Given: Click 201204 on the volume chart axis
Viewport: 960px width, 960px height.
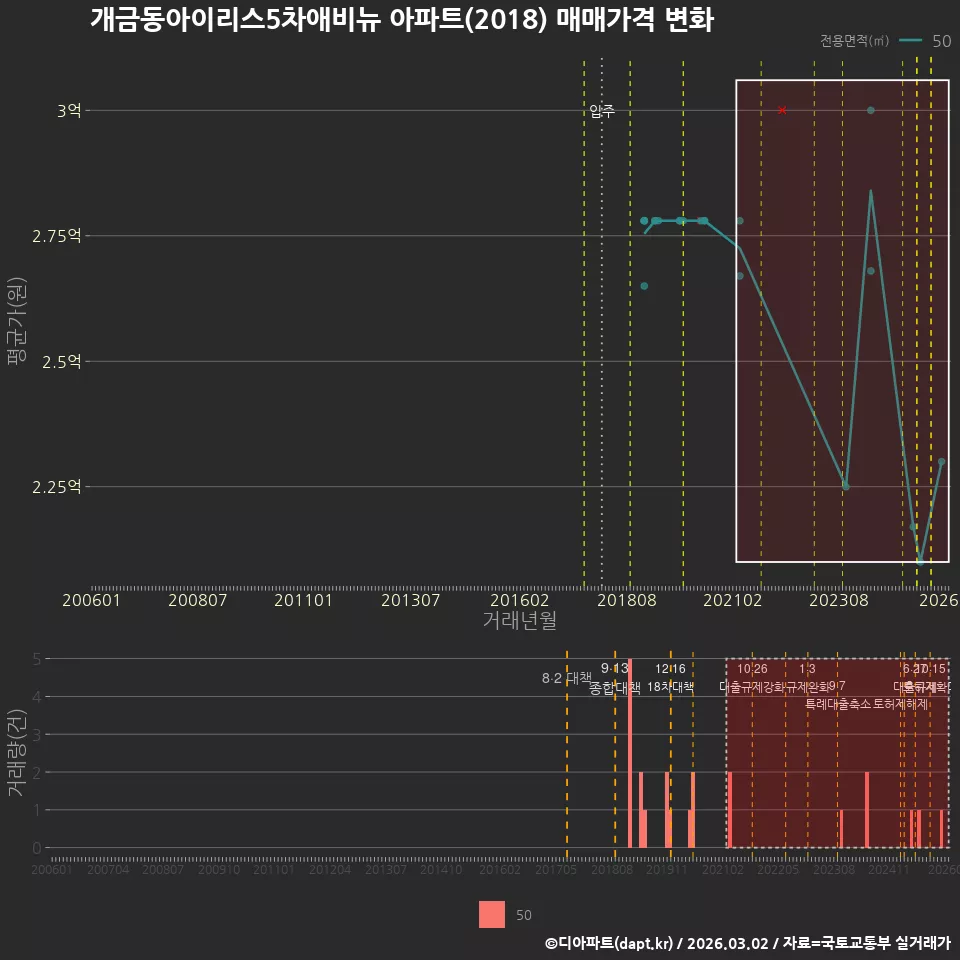Looking at the screenshot, I should (x=329, y=869).
